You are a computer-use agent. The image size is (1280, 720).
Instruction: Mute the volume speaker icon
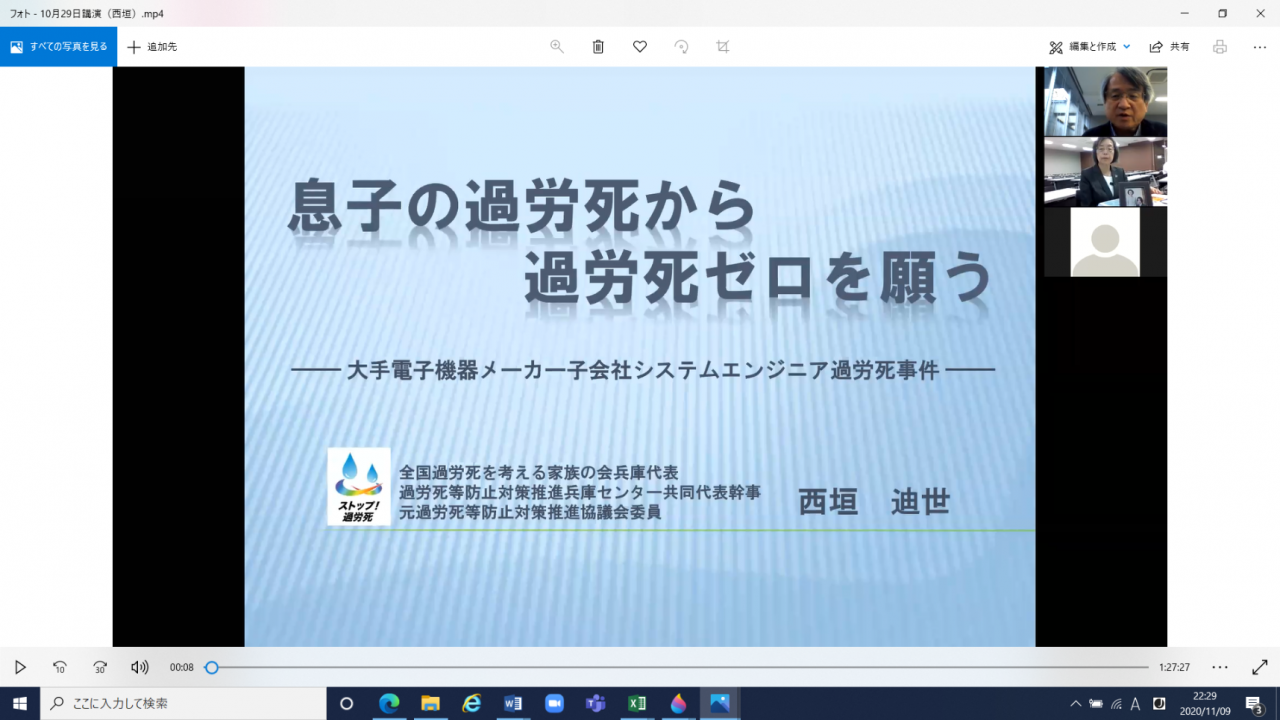(140, 667)
